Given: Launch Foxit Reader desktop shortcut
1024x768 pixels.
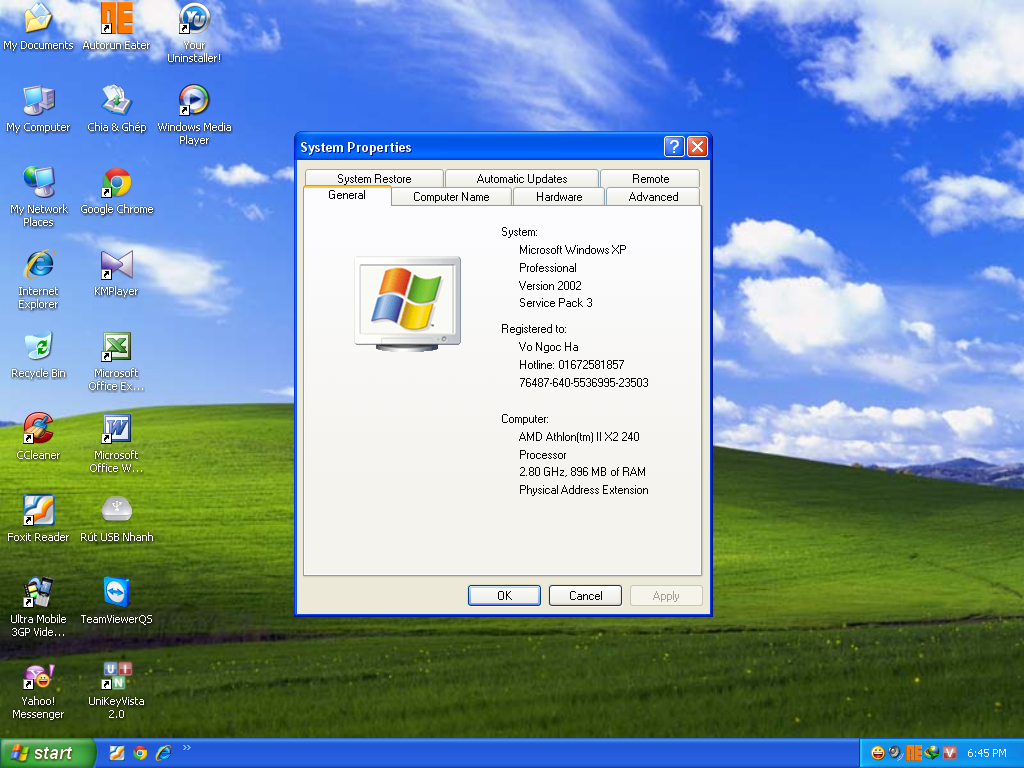Looking at the screenshot, I should tap(39, 520).
